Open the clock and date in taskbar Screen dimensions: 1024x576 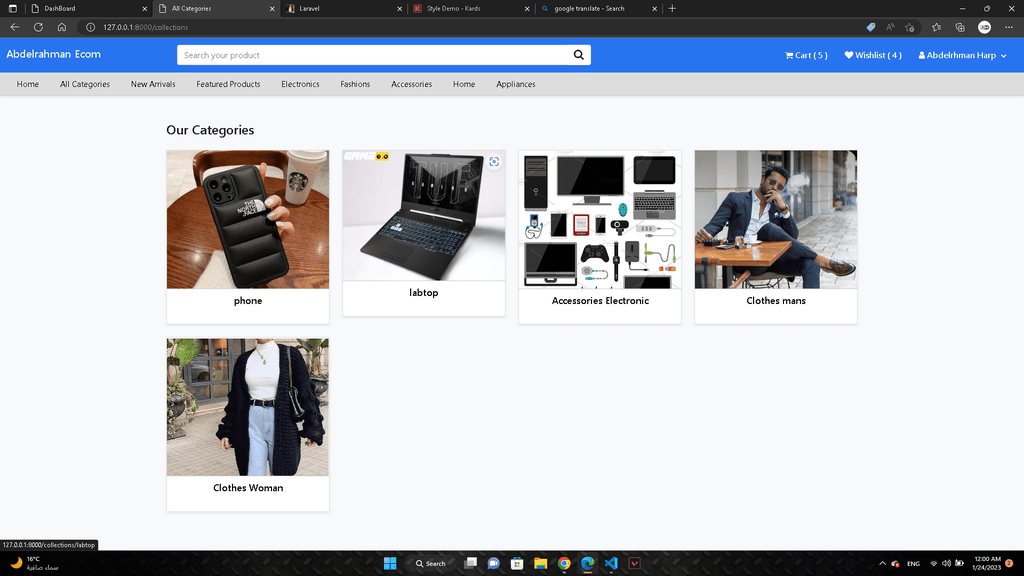(987, 563)
